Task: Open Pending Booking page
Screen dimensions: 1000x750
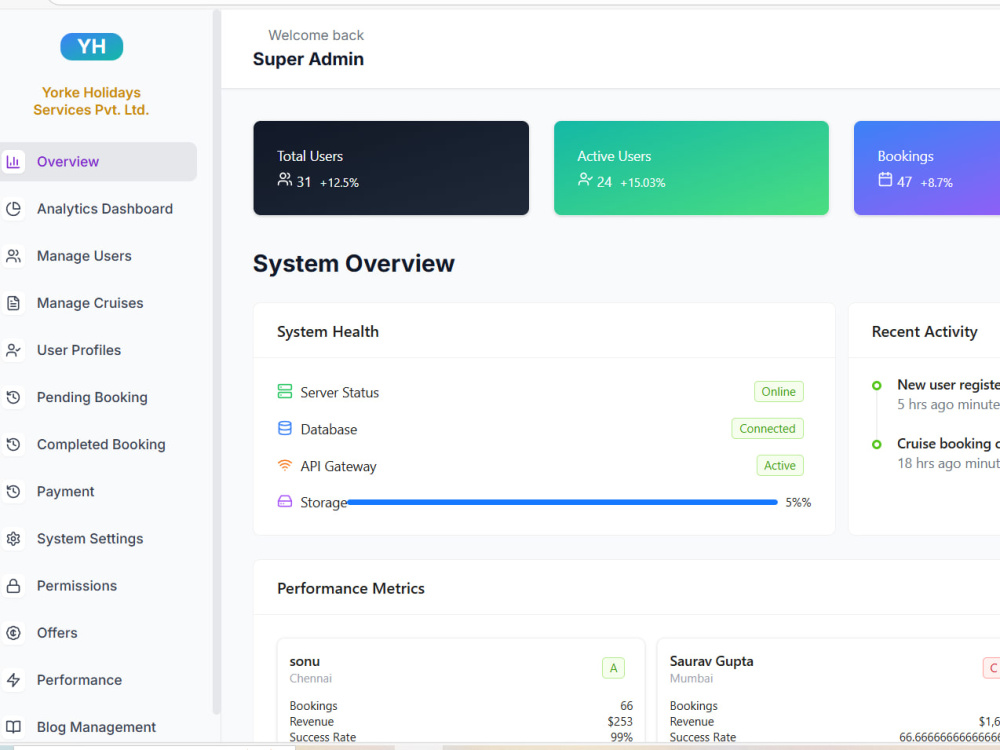Action: (98, 397)
